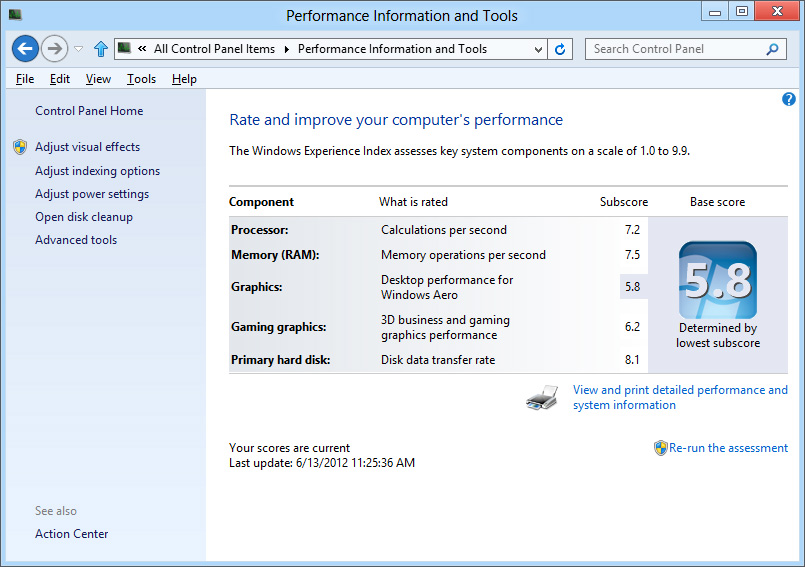The image size is (805, 567).
Task: Click the double chevron in address bar
Action: [x=142, y=49]
